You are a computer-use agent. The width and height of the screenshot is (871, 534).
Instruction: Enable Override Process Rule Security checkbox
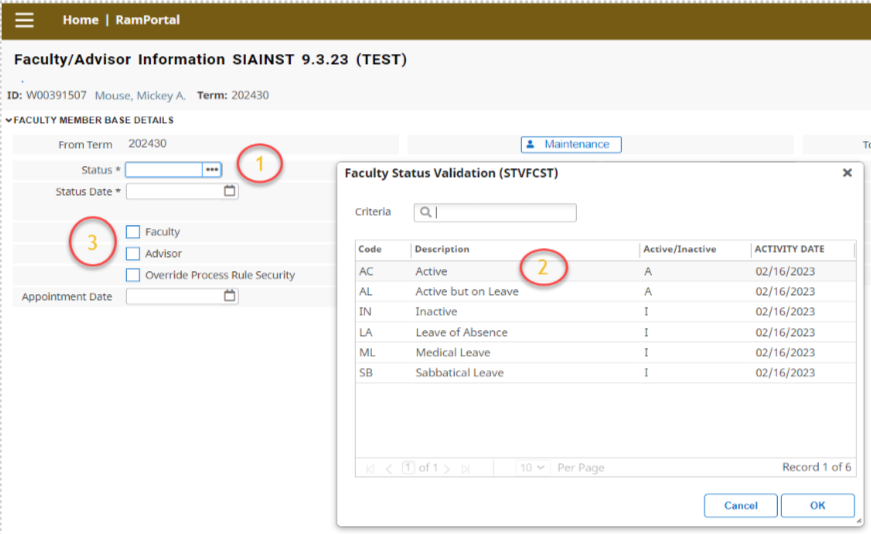click(x=133, y=275)
